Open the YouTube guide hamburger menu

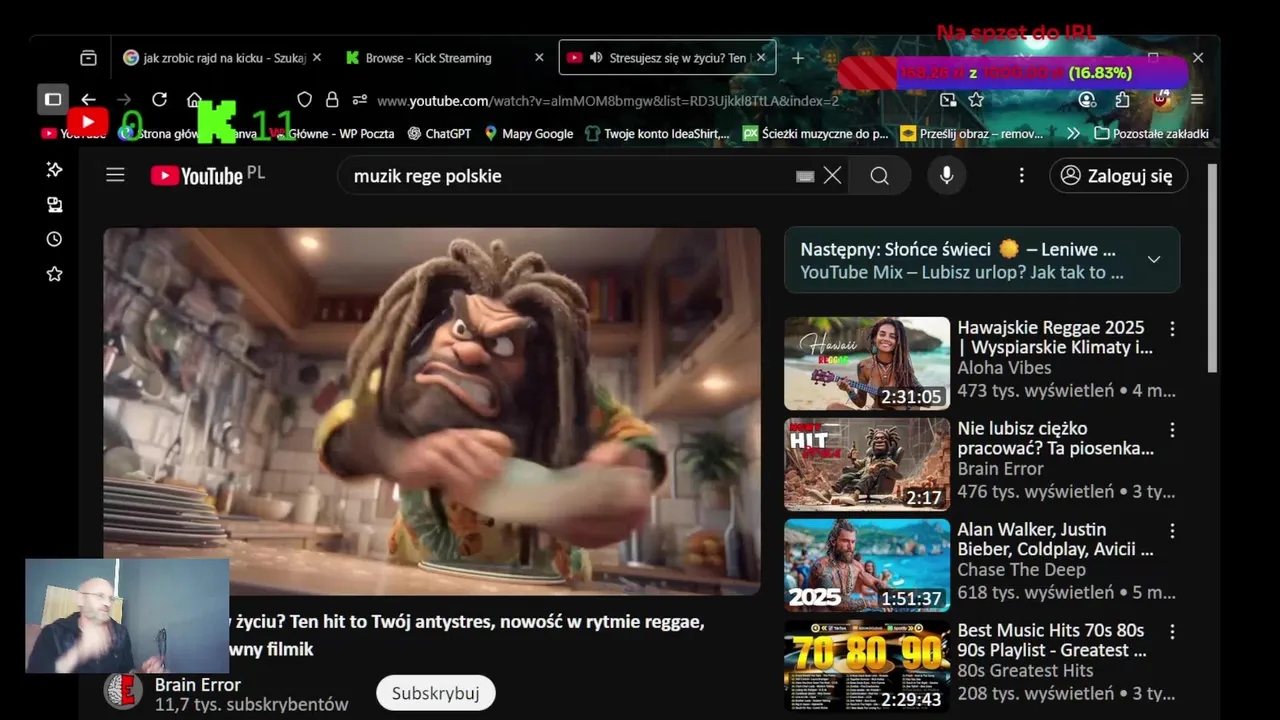point(115,175)
